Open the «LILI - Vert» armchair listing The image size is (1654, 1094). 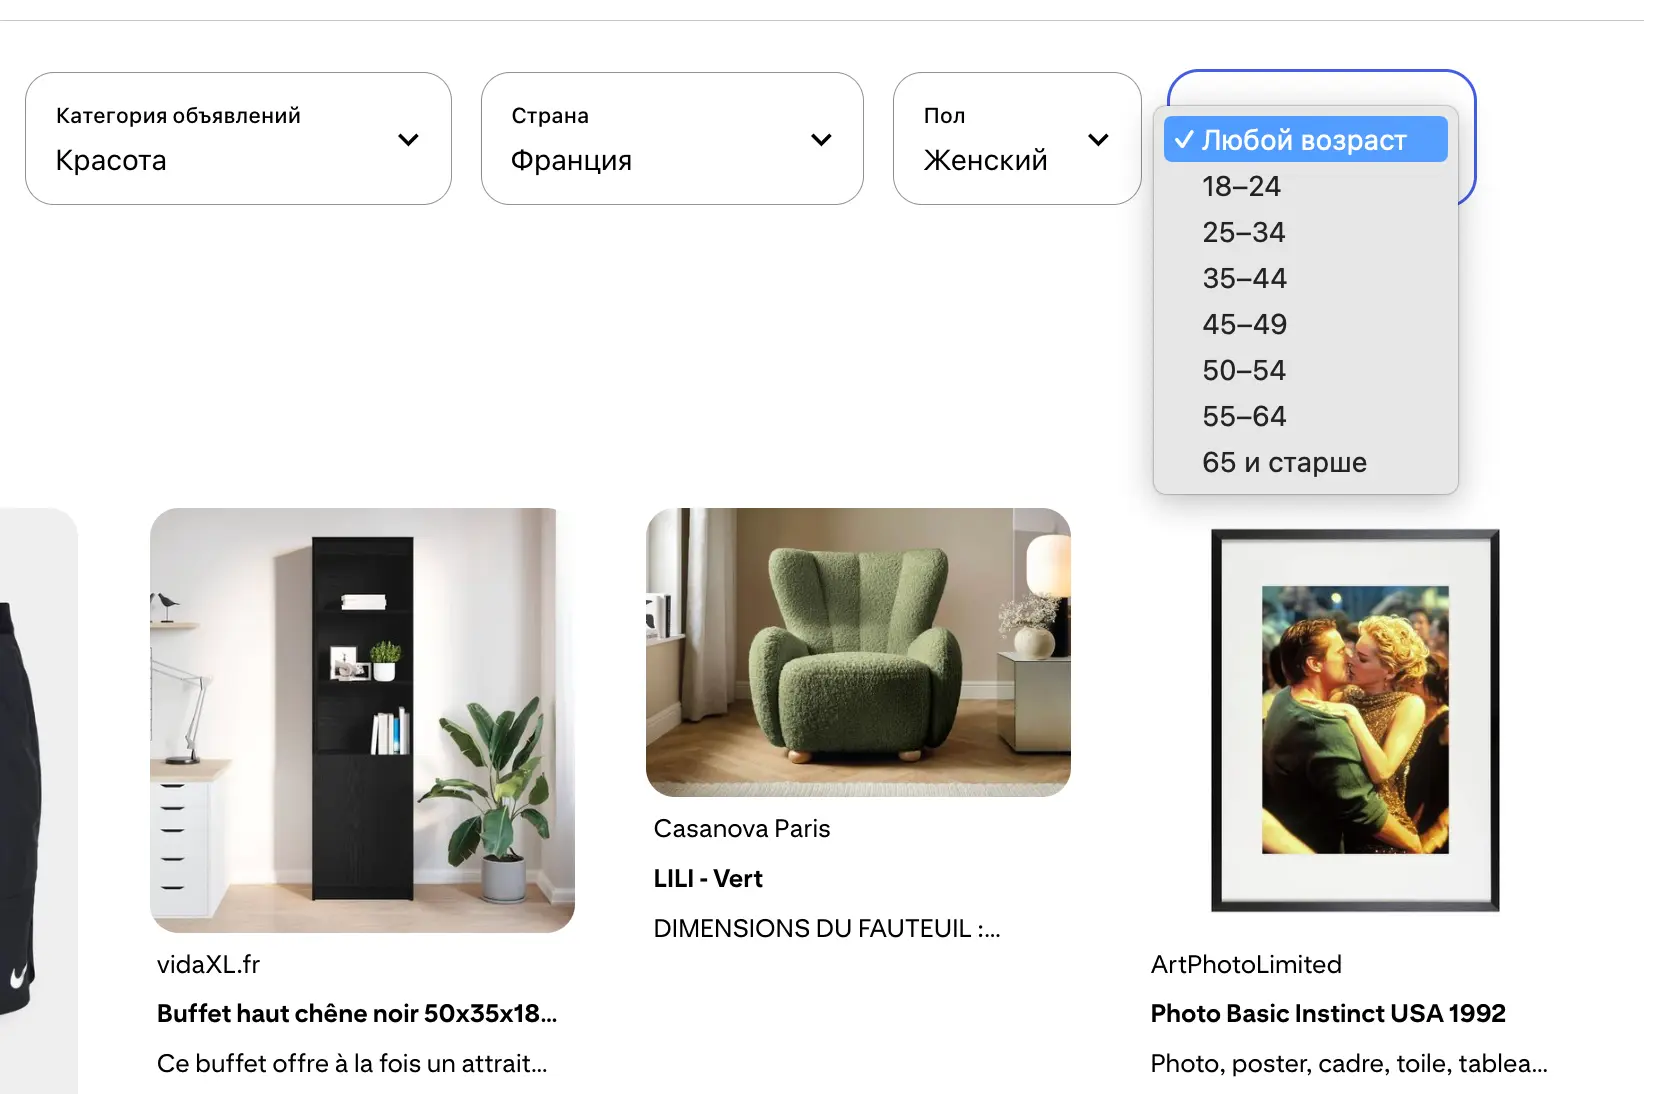707,878
